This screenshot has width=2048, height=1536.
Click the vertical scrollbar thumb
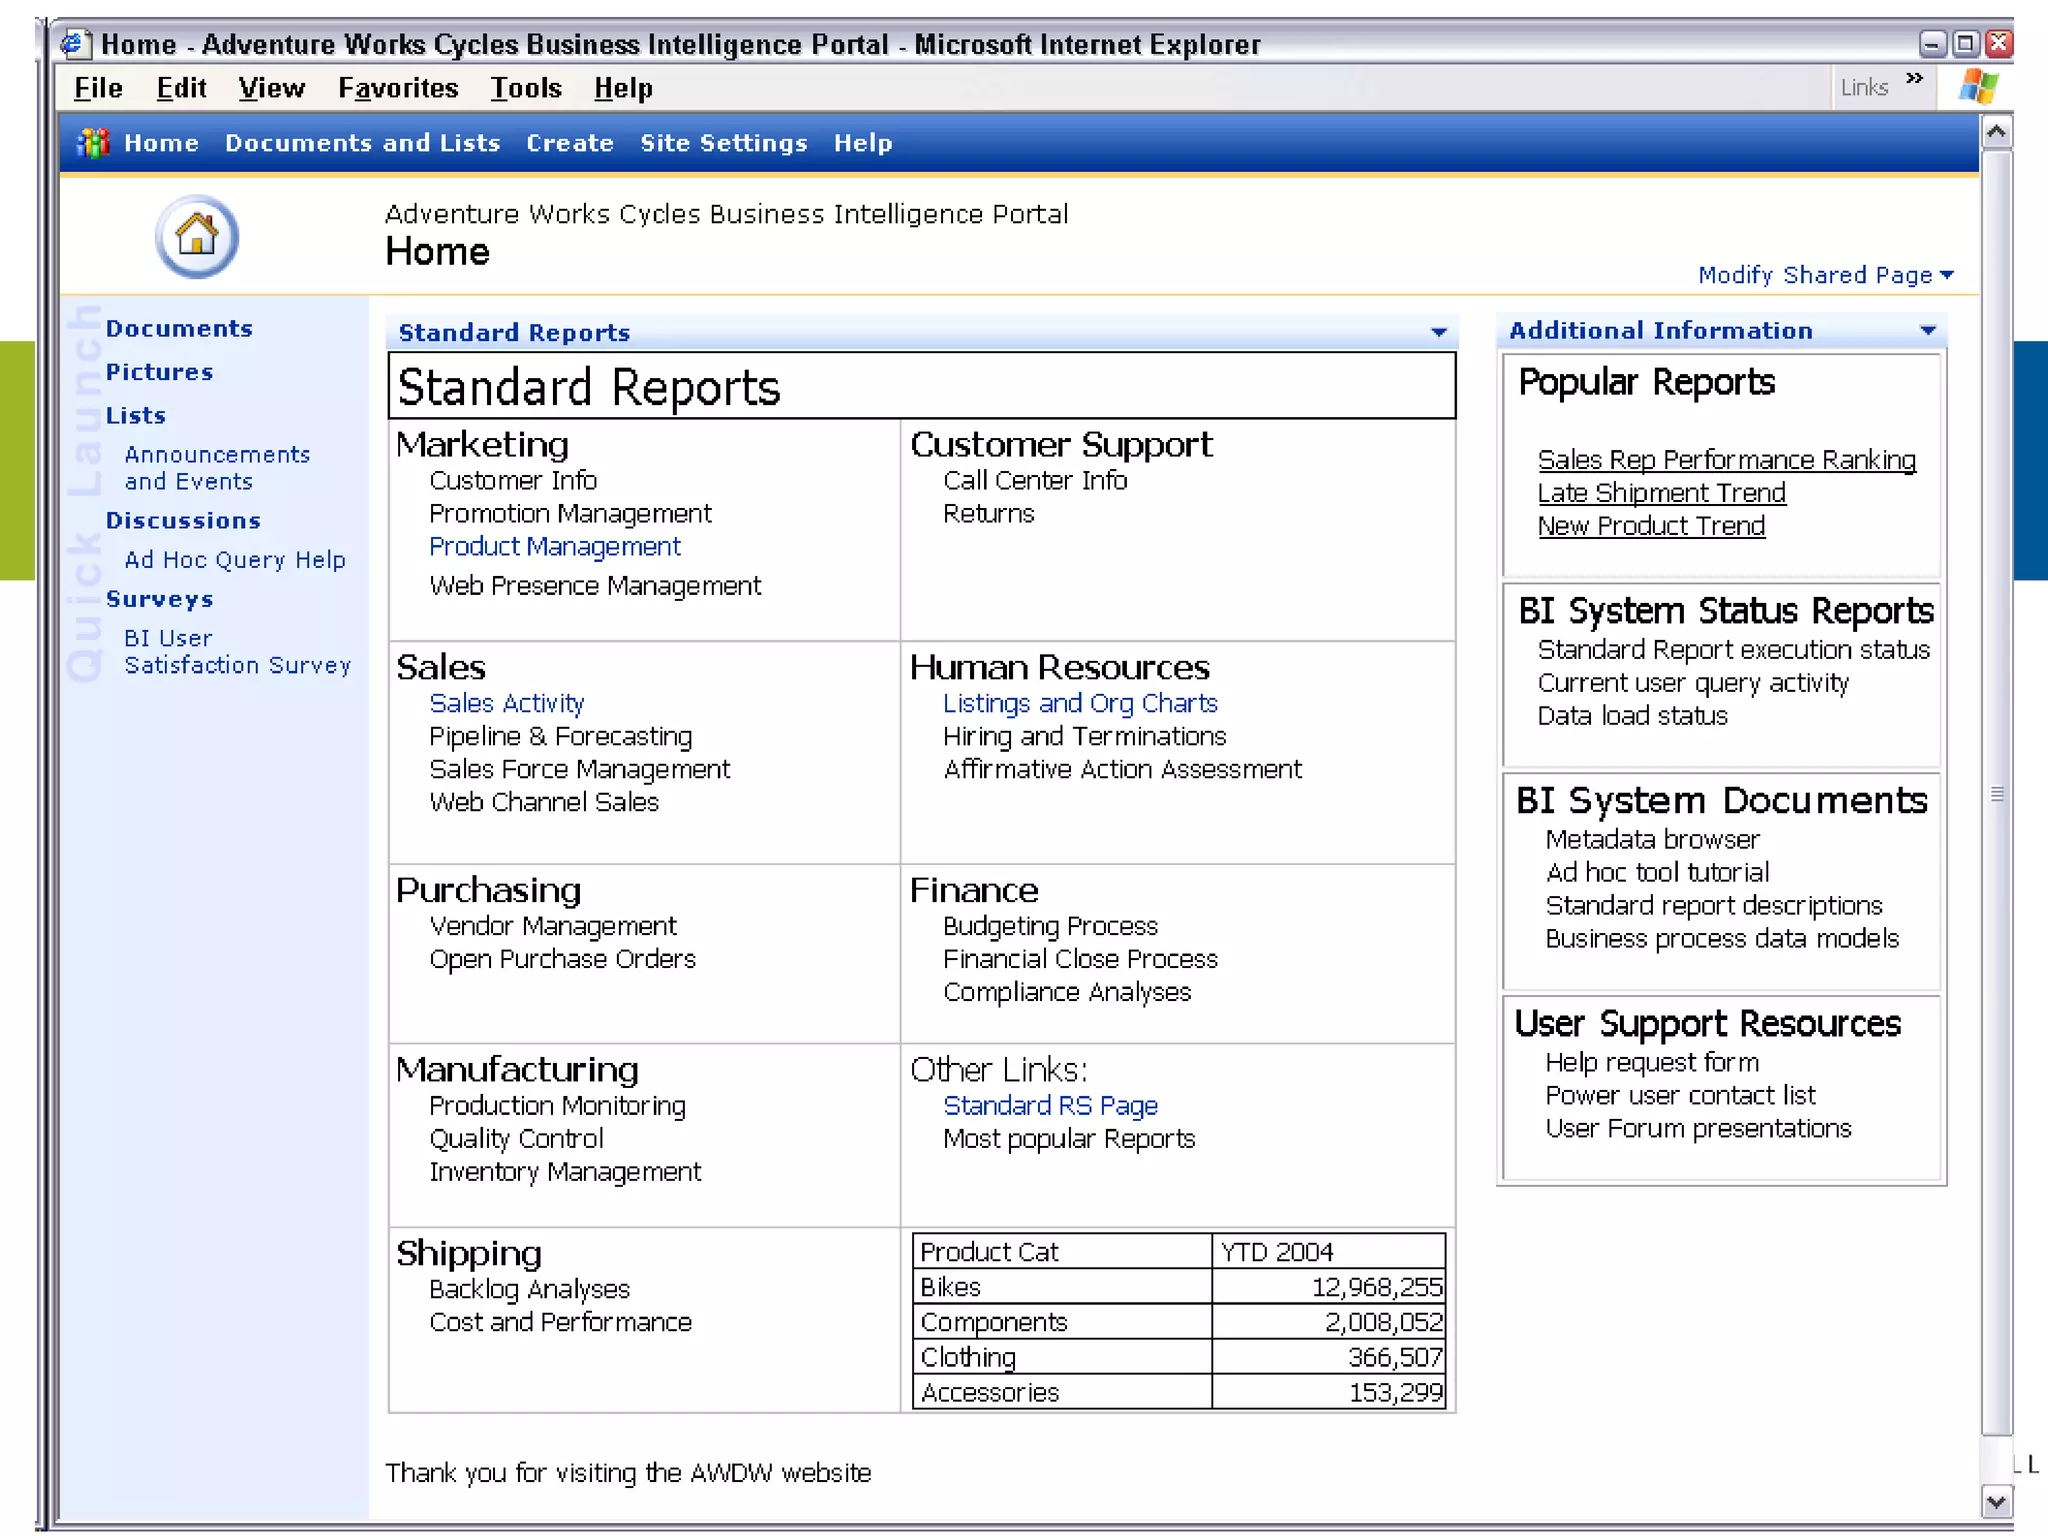[x=1996, y=793]
